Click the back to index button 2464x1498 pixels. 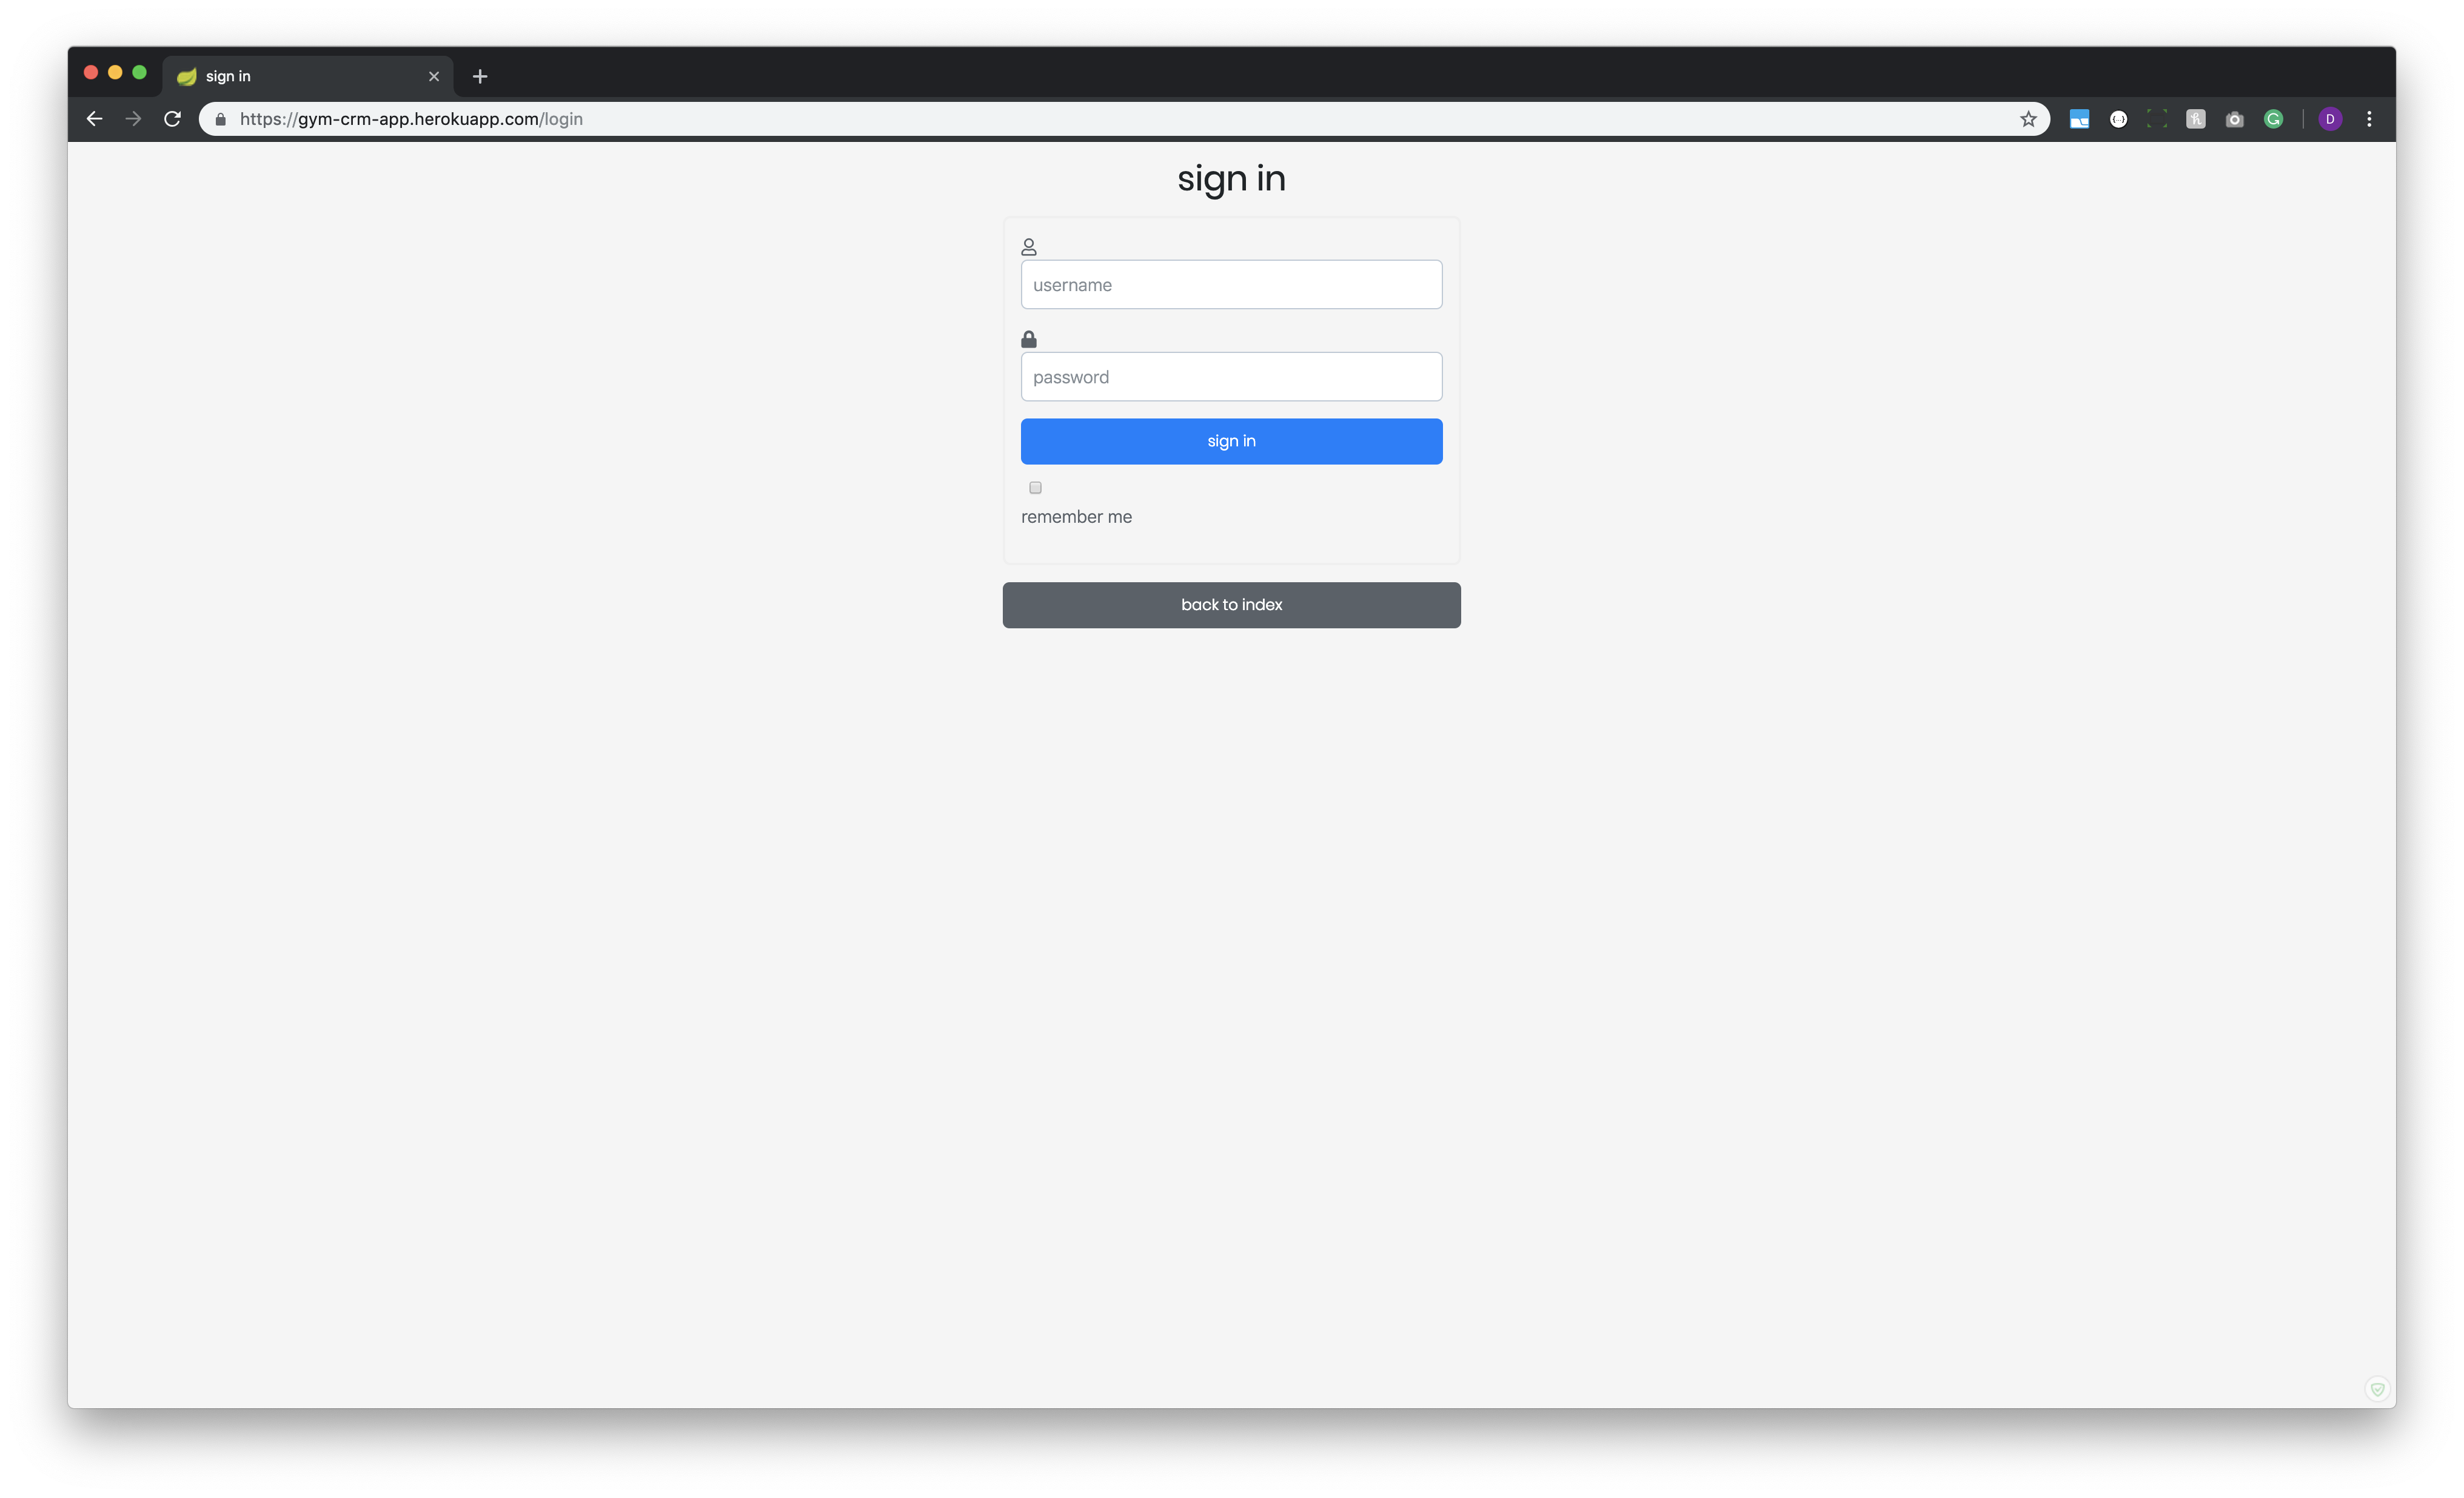pyautogui.click(x=1232, y=604)
